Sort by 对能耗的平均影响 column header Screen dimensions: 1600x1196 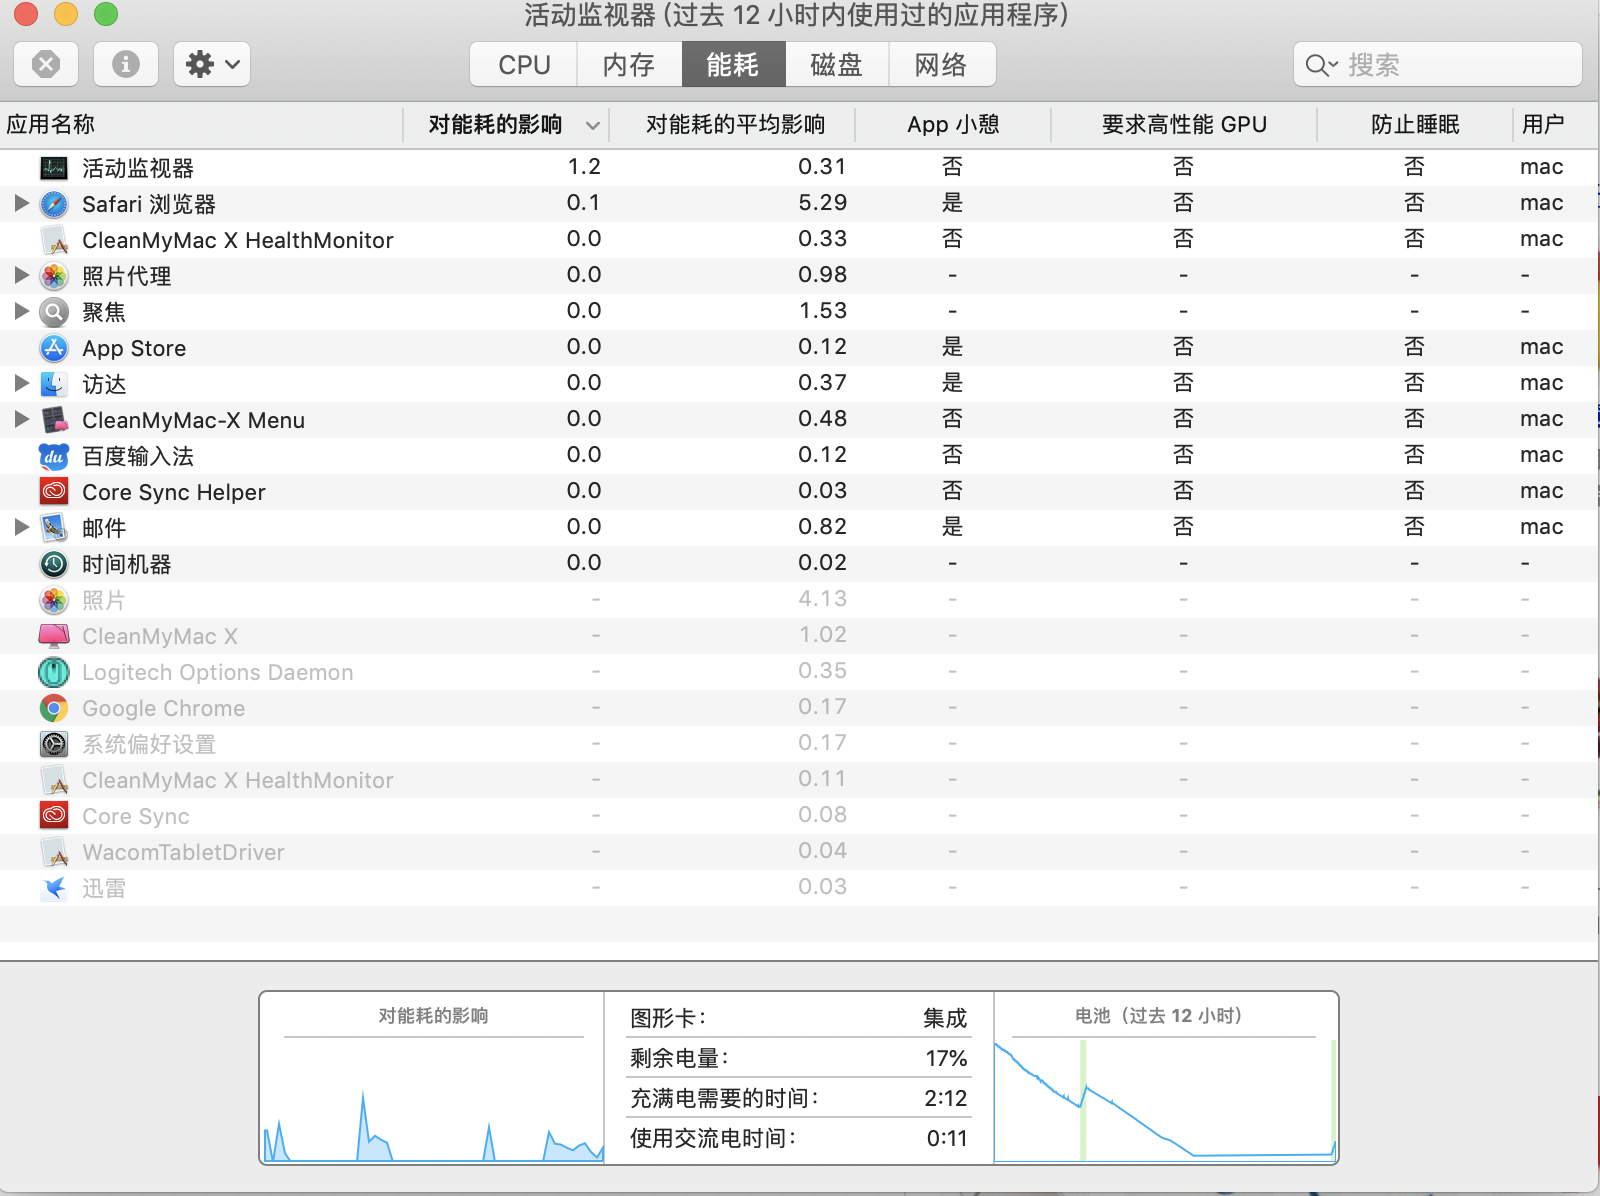[x=735, y=125]
